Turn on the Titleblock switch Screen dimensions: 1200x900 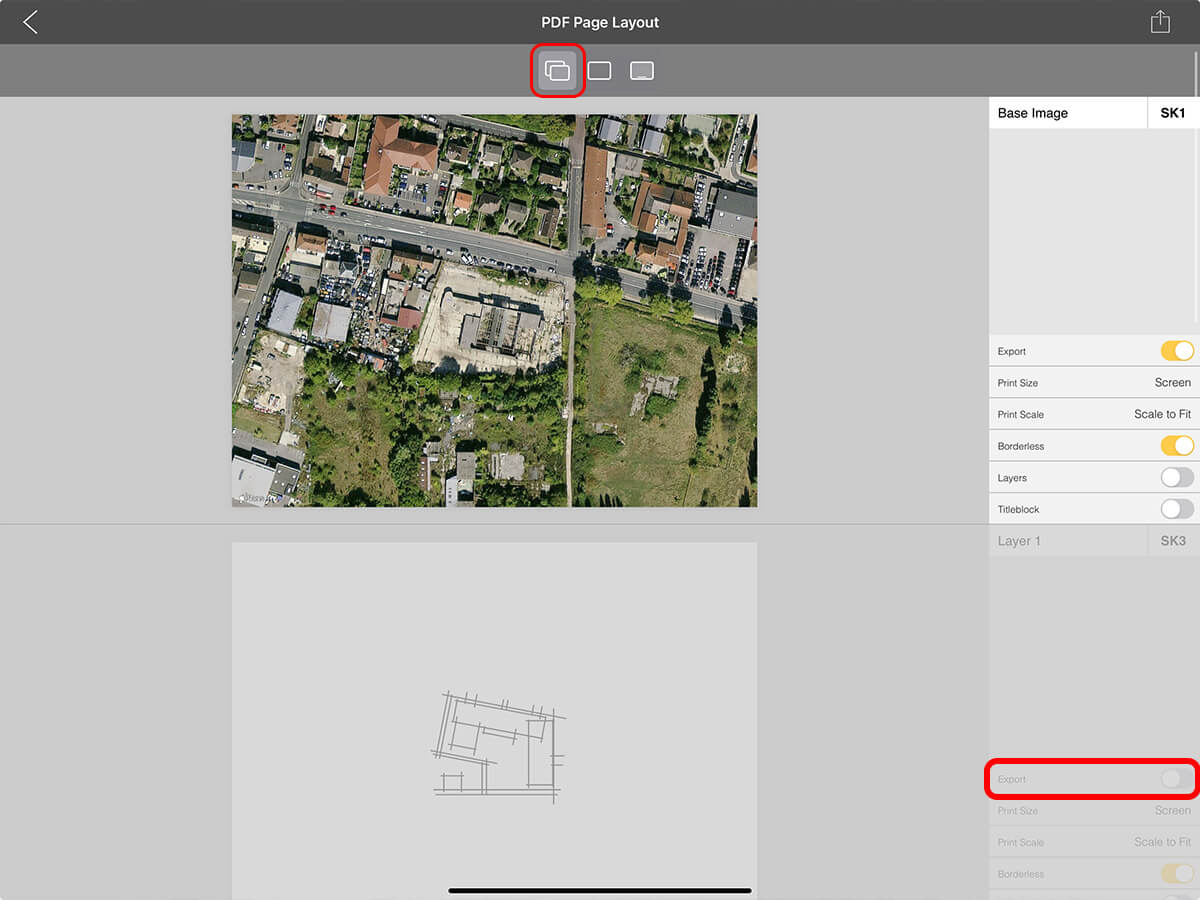[x=1176, y=509]
